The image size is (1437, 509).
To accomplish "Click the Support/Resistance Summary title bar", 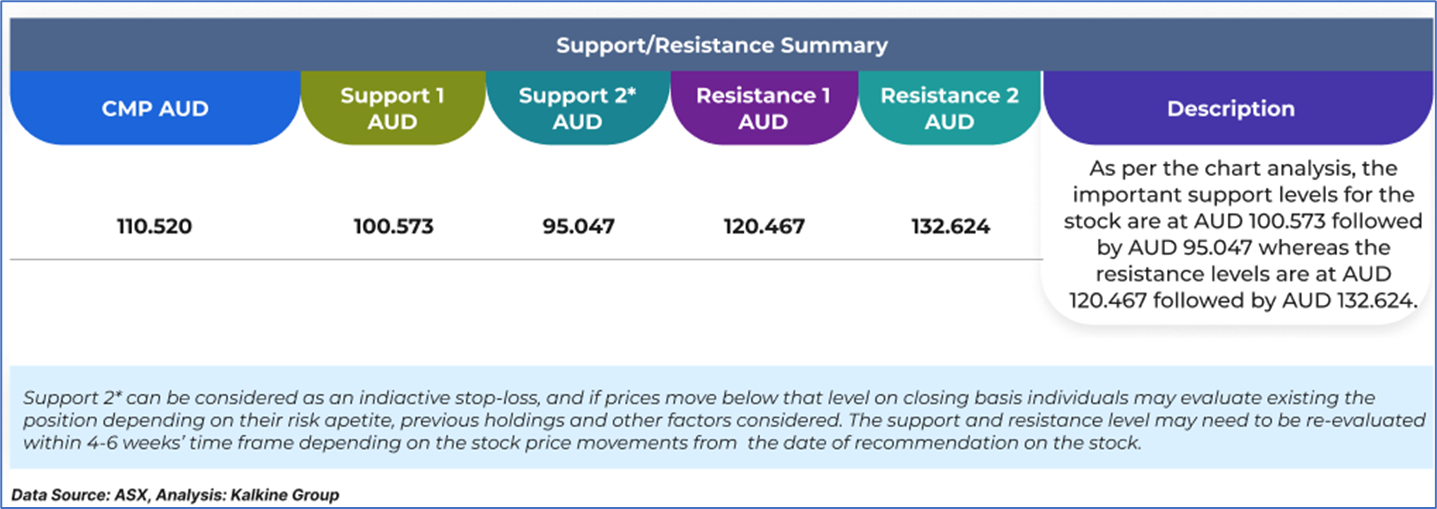I will click(721, 45).
